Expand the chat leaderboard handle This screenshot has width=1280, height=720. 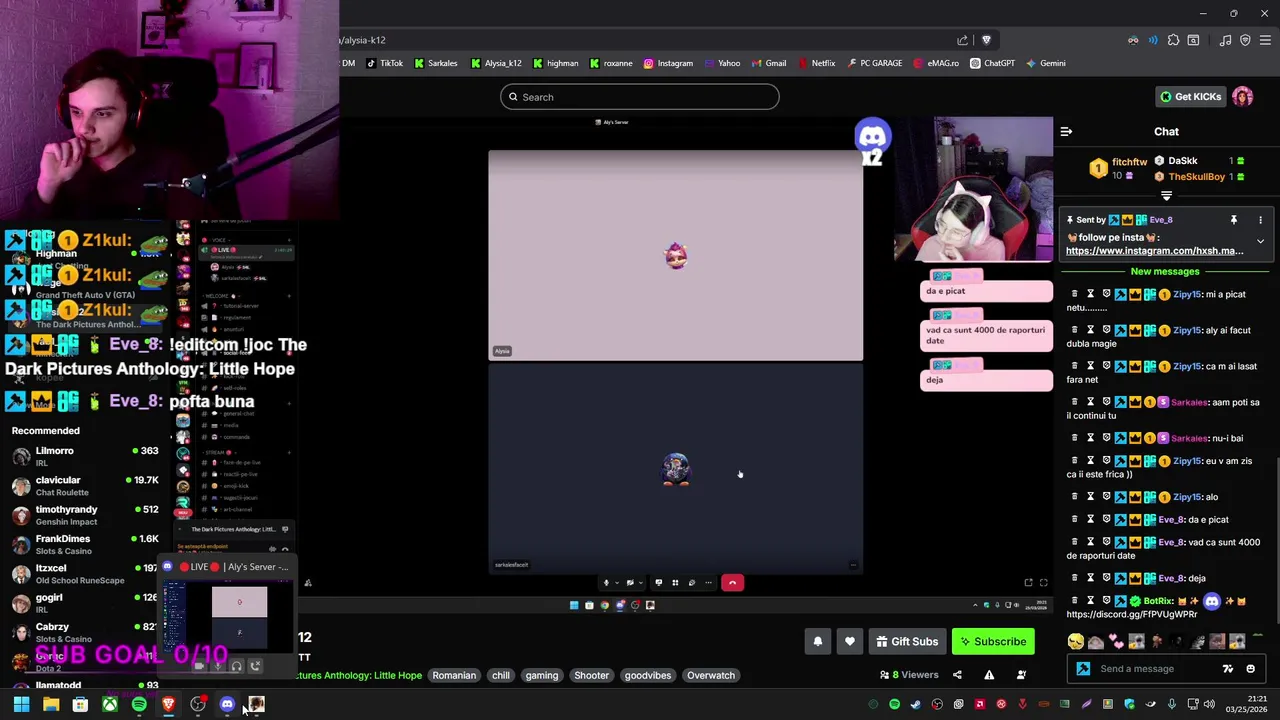[x=1166, y=196]
